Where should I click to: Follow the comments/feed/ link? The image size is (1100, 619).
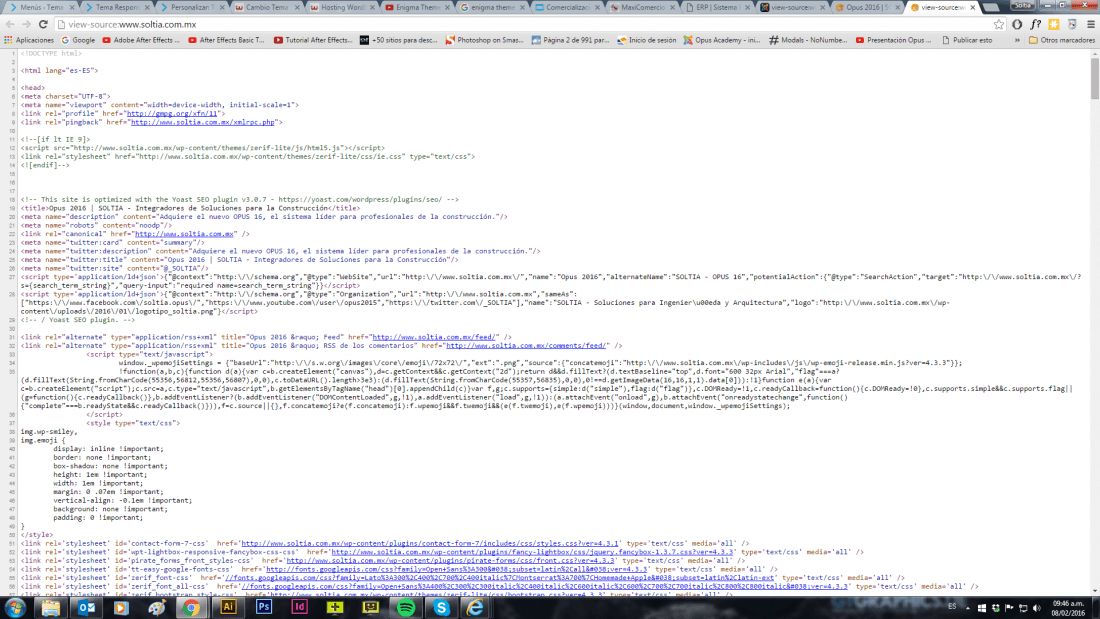[x=527, y=345]
